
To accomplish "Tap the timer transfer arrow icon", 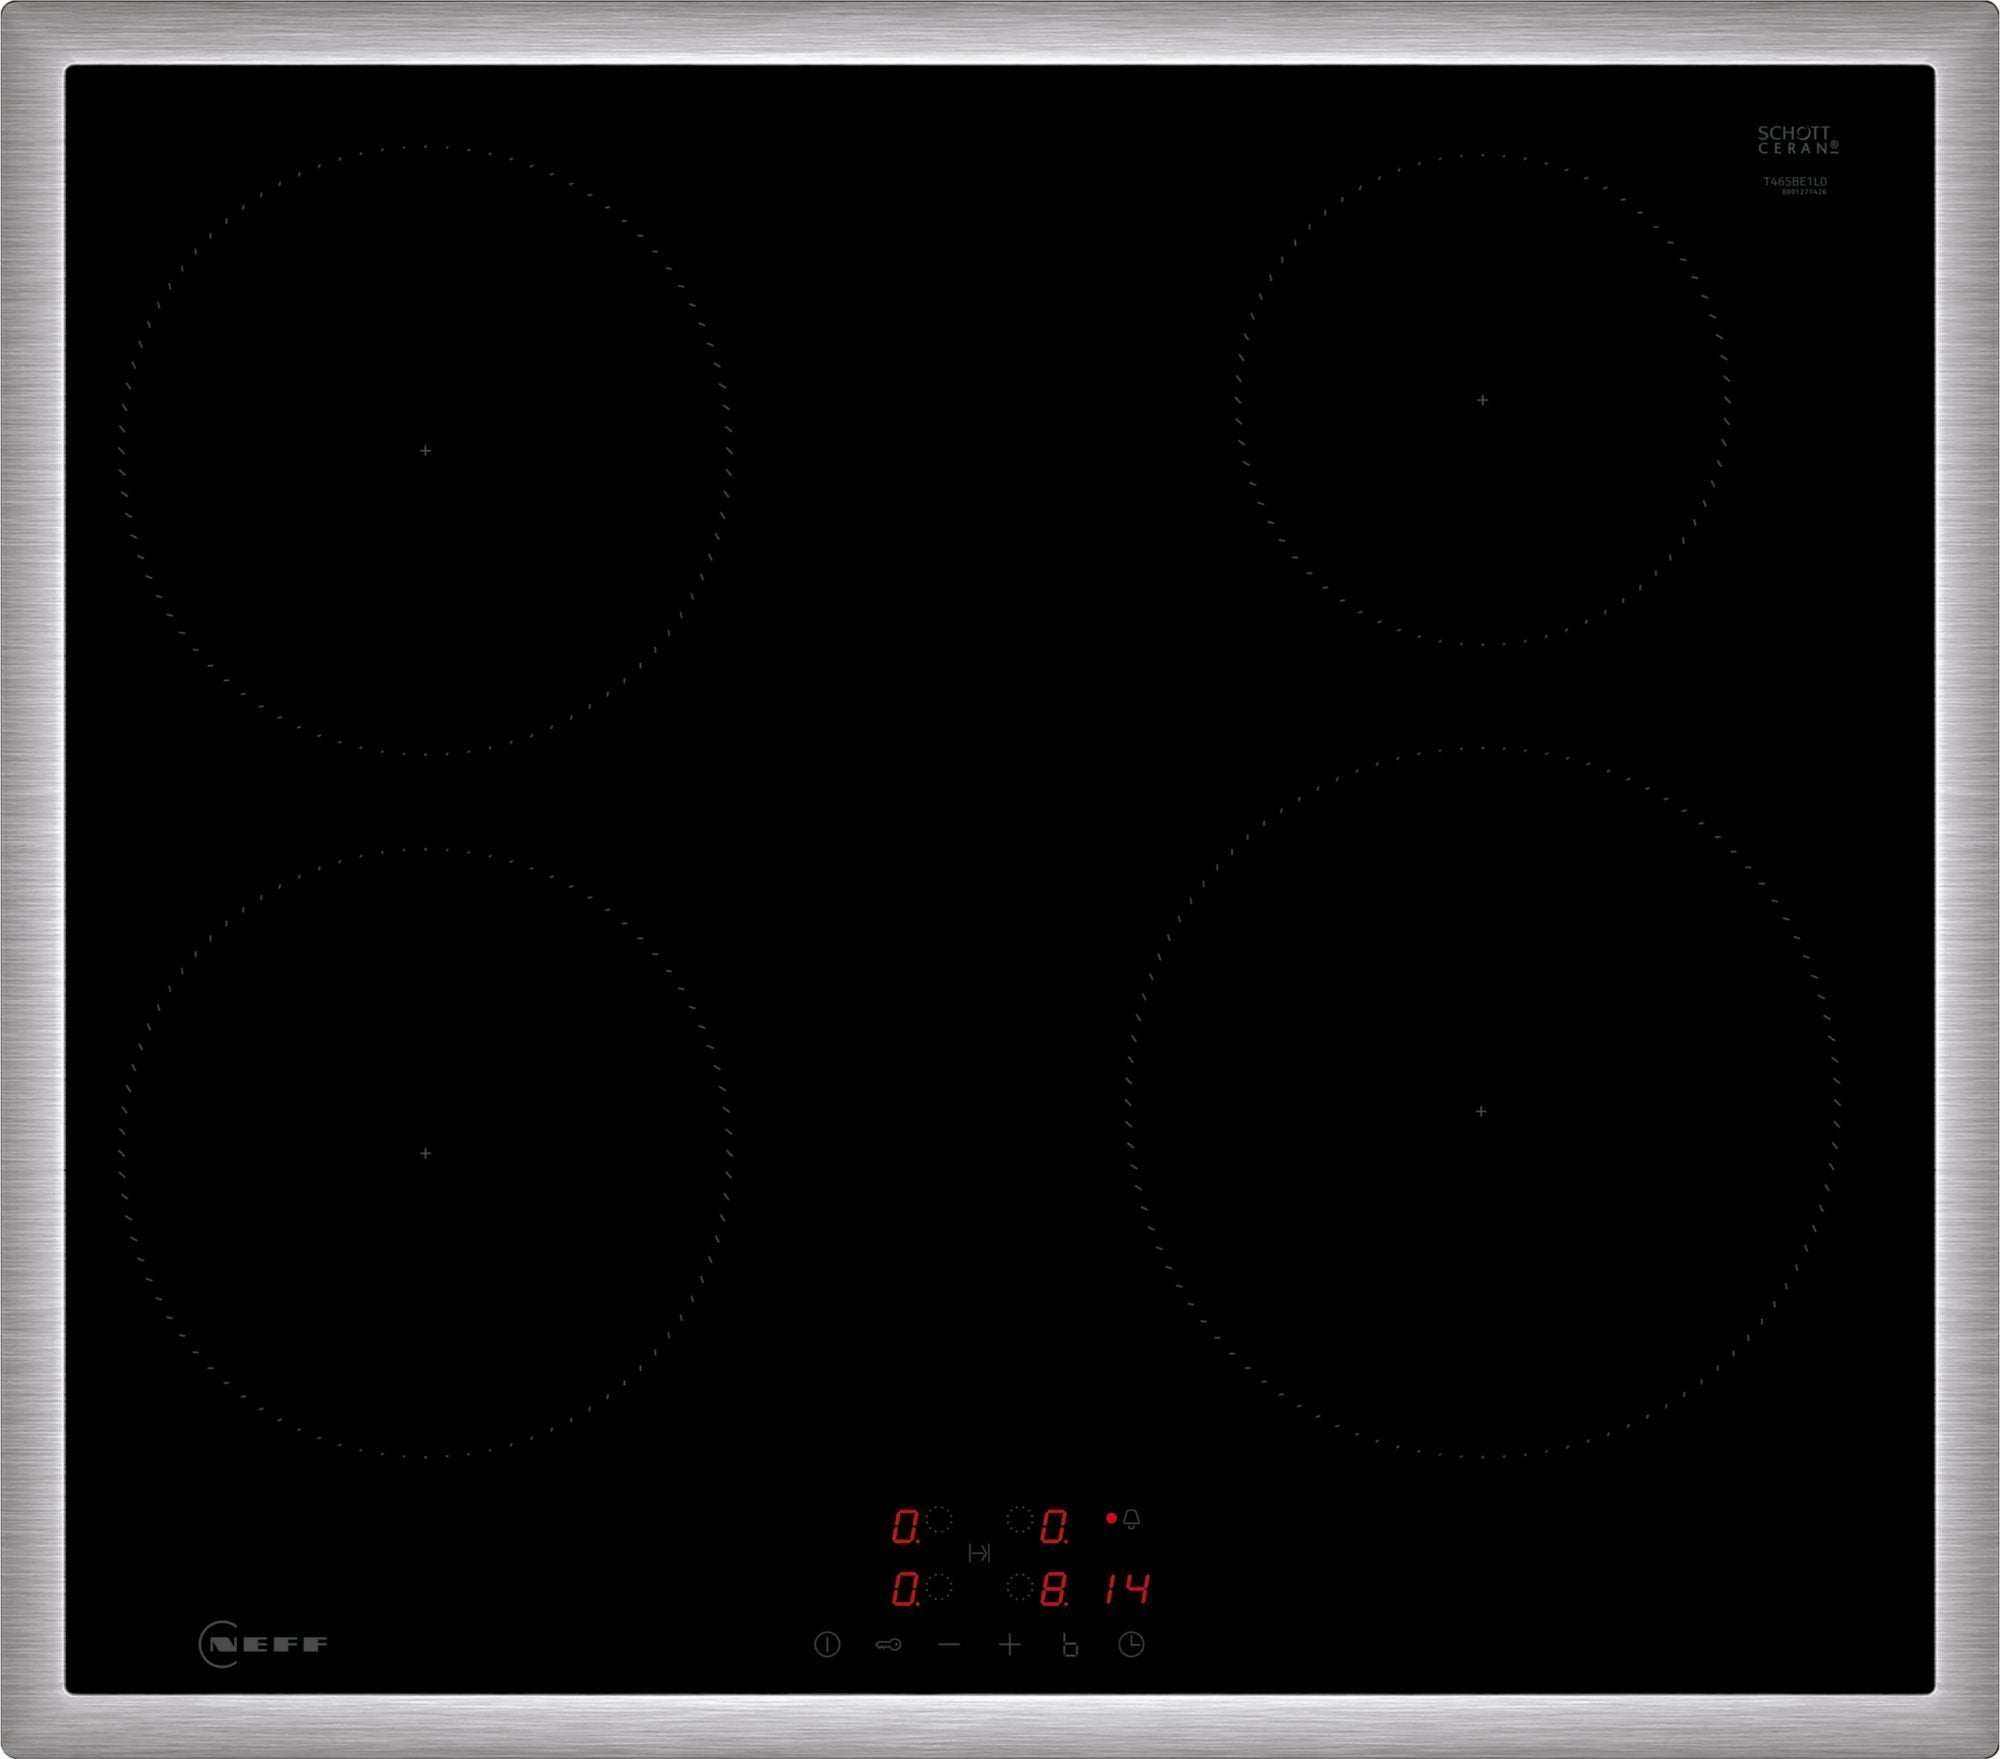I will pos(979,1552).
